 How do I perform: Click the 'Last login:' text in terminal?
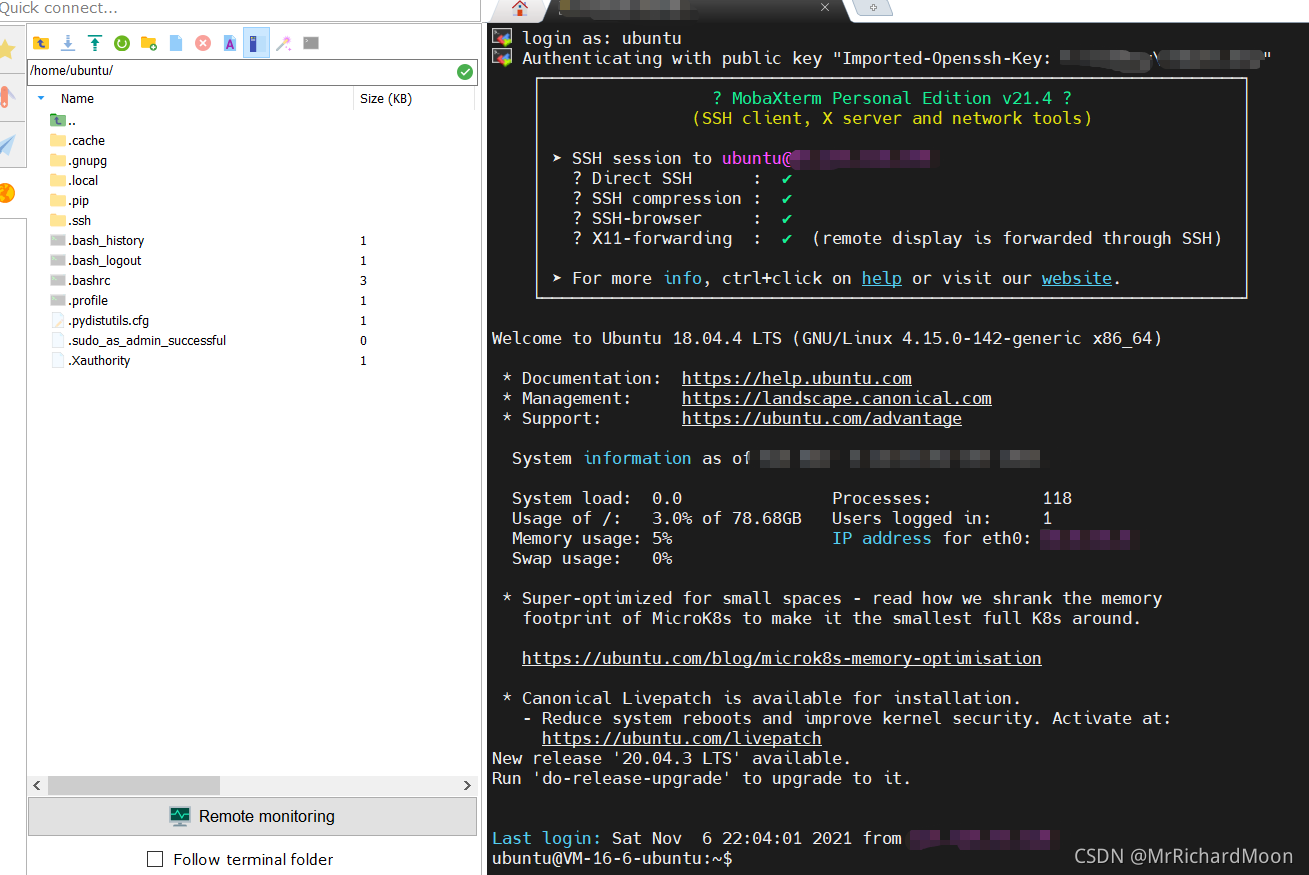click(x=547, y=838)
